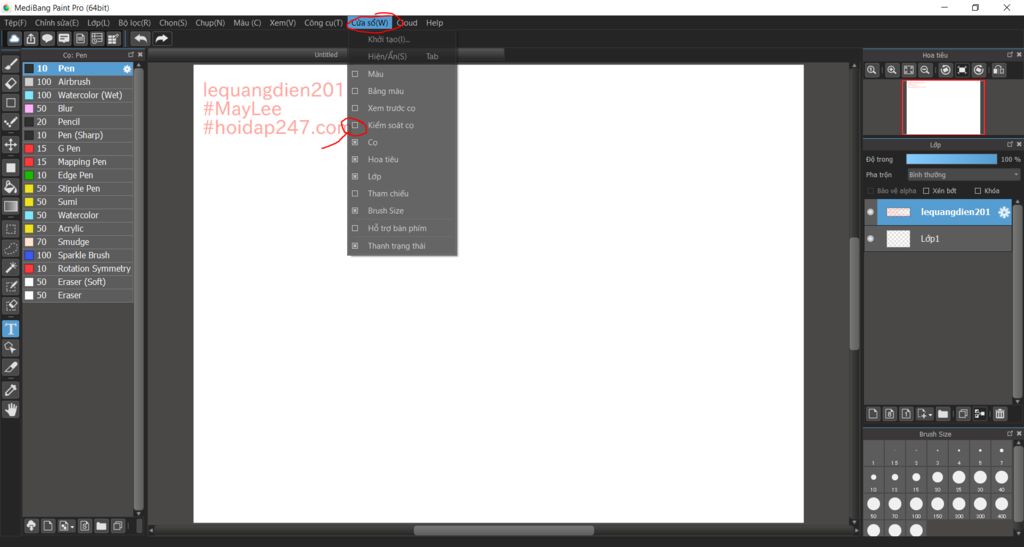Open the Pha trộn blend mode dropdown
Screen dimensions: 1024x547
click(x=963, y=175)
